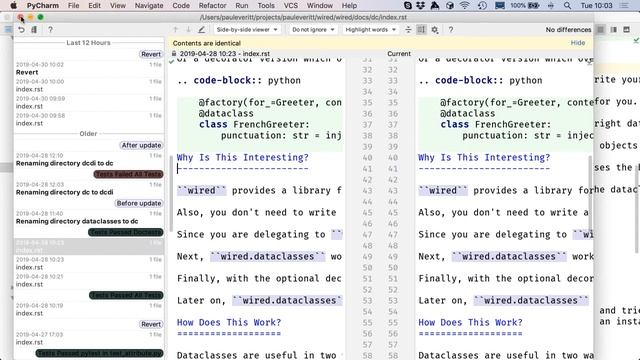
Task: Click the Tests Passed Doctests label
Action: [x=126, y=232]
